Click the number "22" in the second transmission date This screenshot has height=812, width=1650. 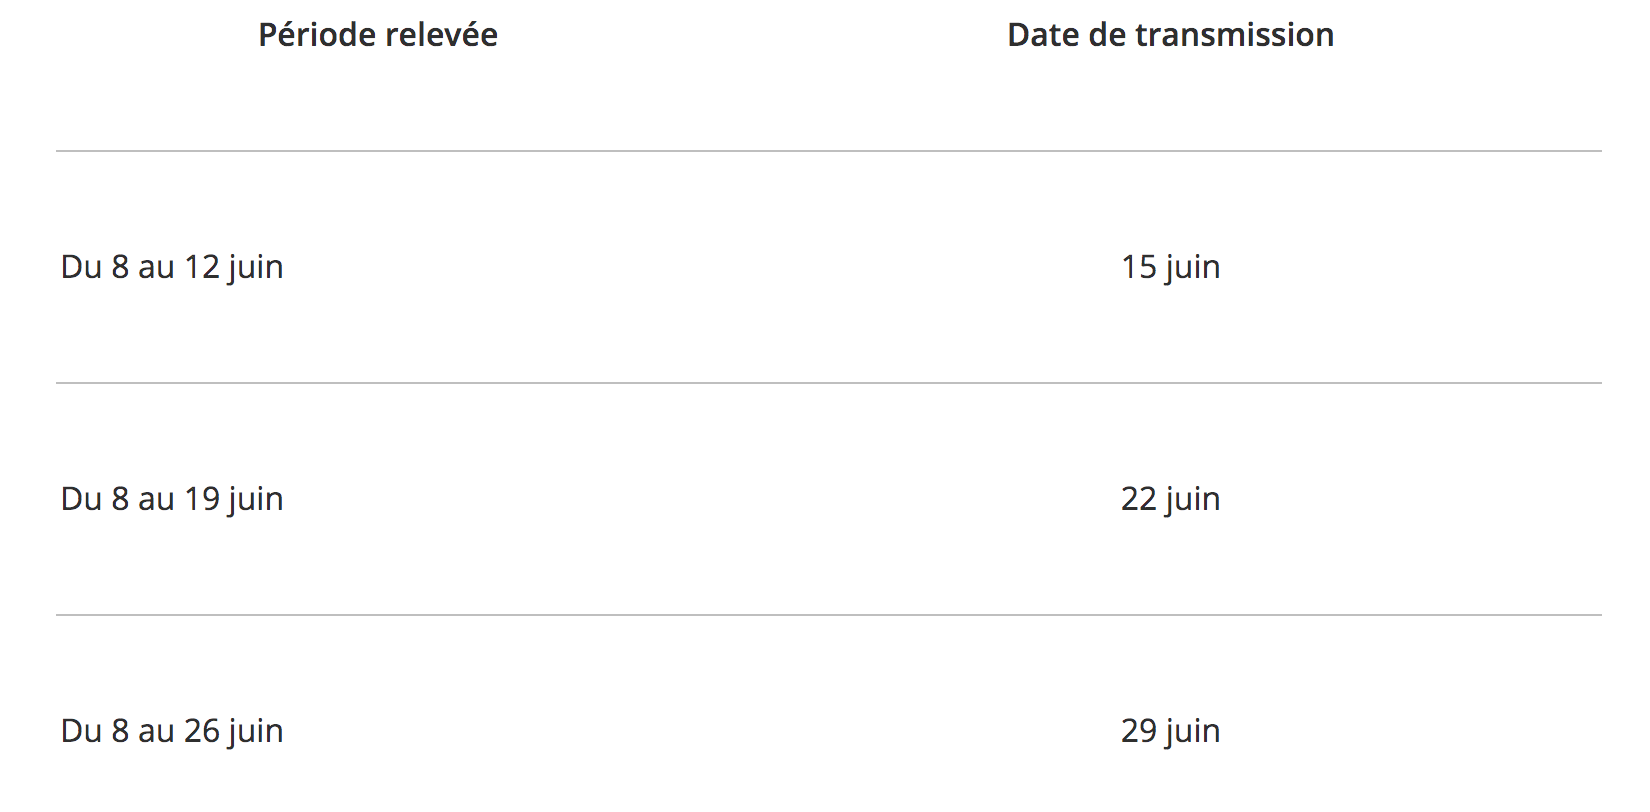pyautogui.click(x=1139, y=499)
